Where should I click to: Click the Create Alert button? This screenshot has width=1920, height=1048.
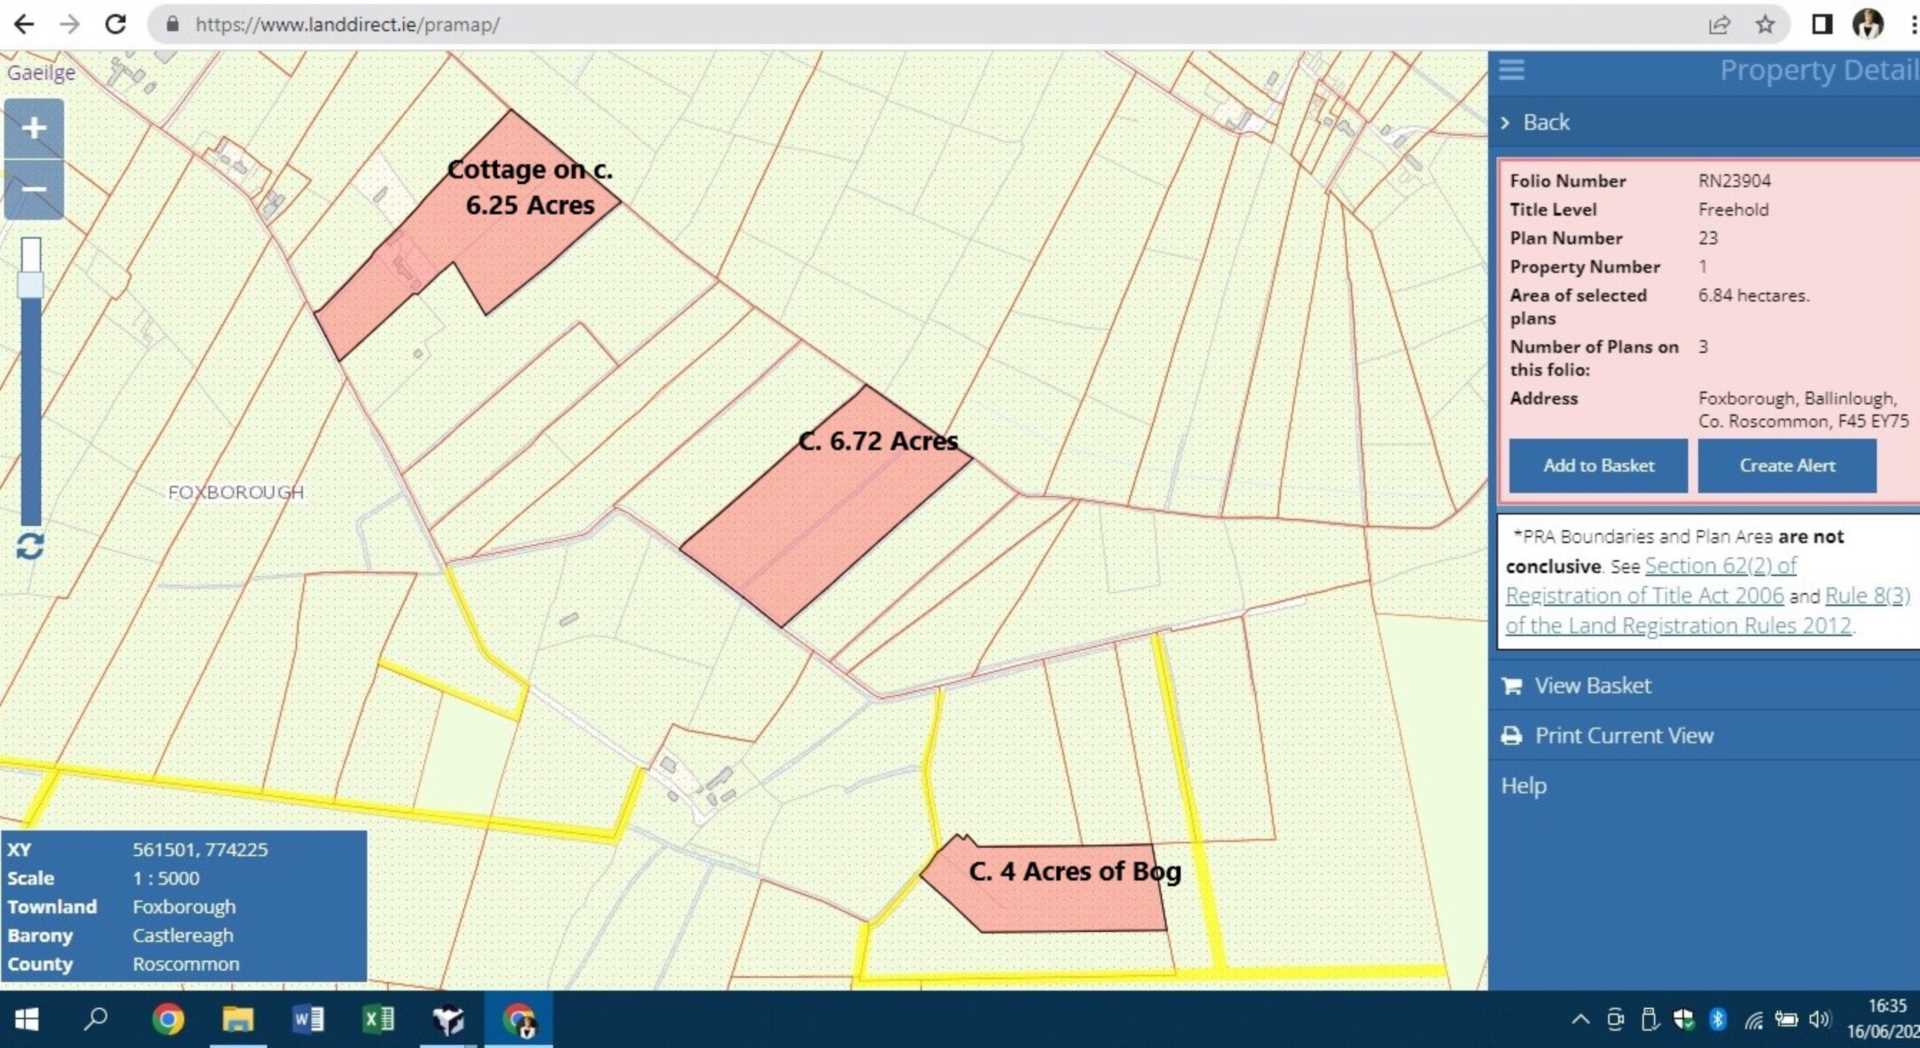click(x=1786, y=466)
